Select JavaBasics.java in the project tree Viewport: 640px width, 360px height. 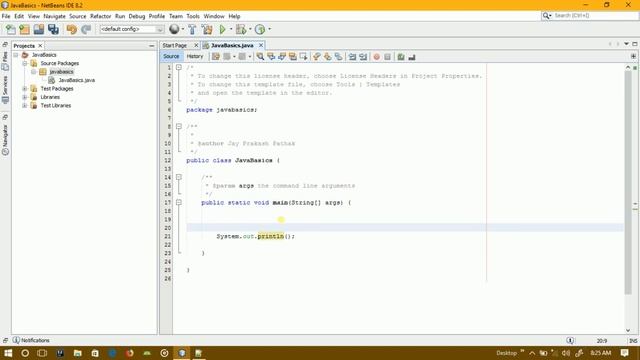pyautogui.click(x=76, y=80)
